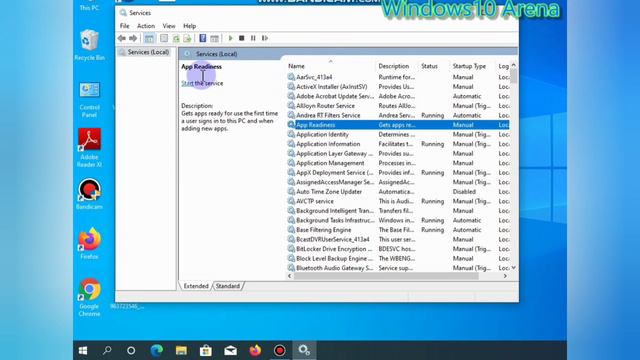This screenshot has height=360, width=640.
Task: Click the taskbar Search magnifier icon
Action: (107, 351)
